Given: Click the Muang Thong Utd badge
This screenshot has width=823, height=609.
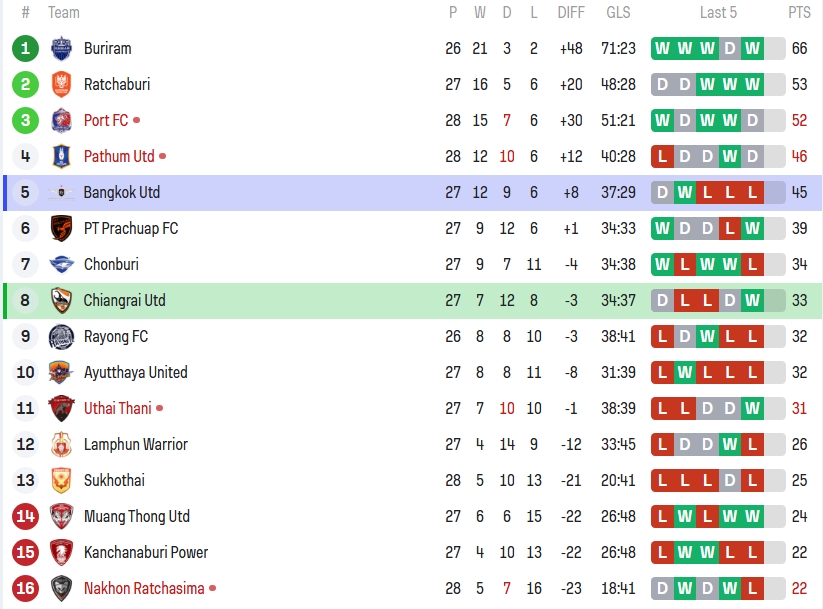Looking at the screenshot, I should click(x=61, y=516).
